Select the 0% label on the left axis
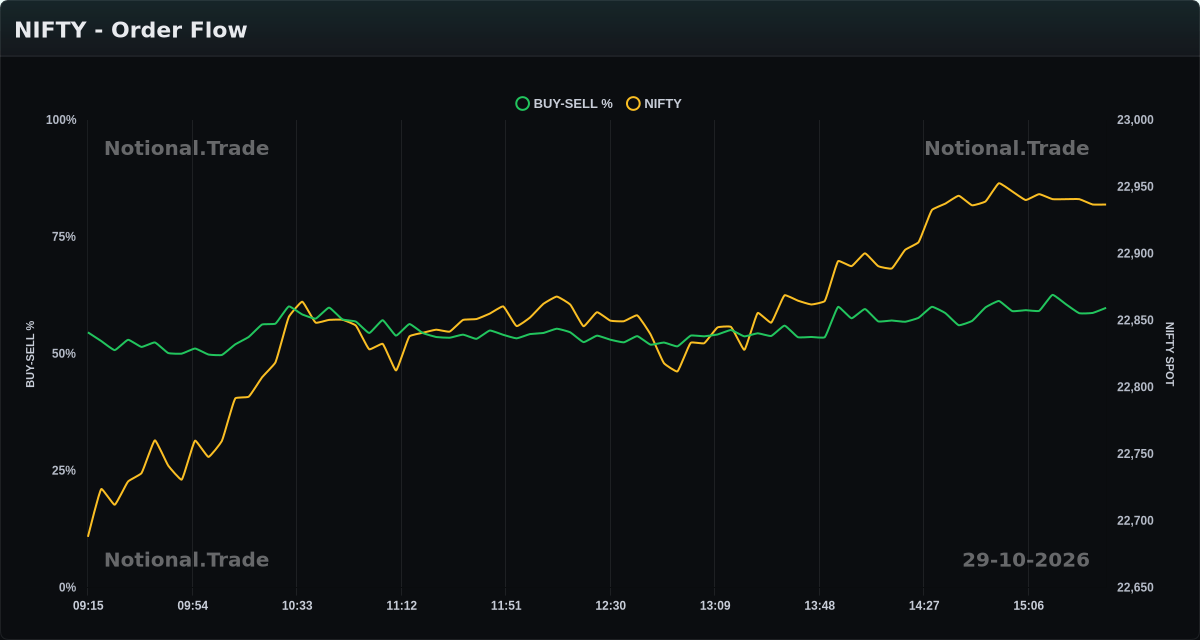 (x=67, y=588)
